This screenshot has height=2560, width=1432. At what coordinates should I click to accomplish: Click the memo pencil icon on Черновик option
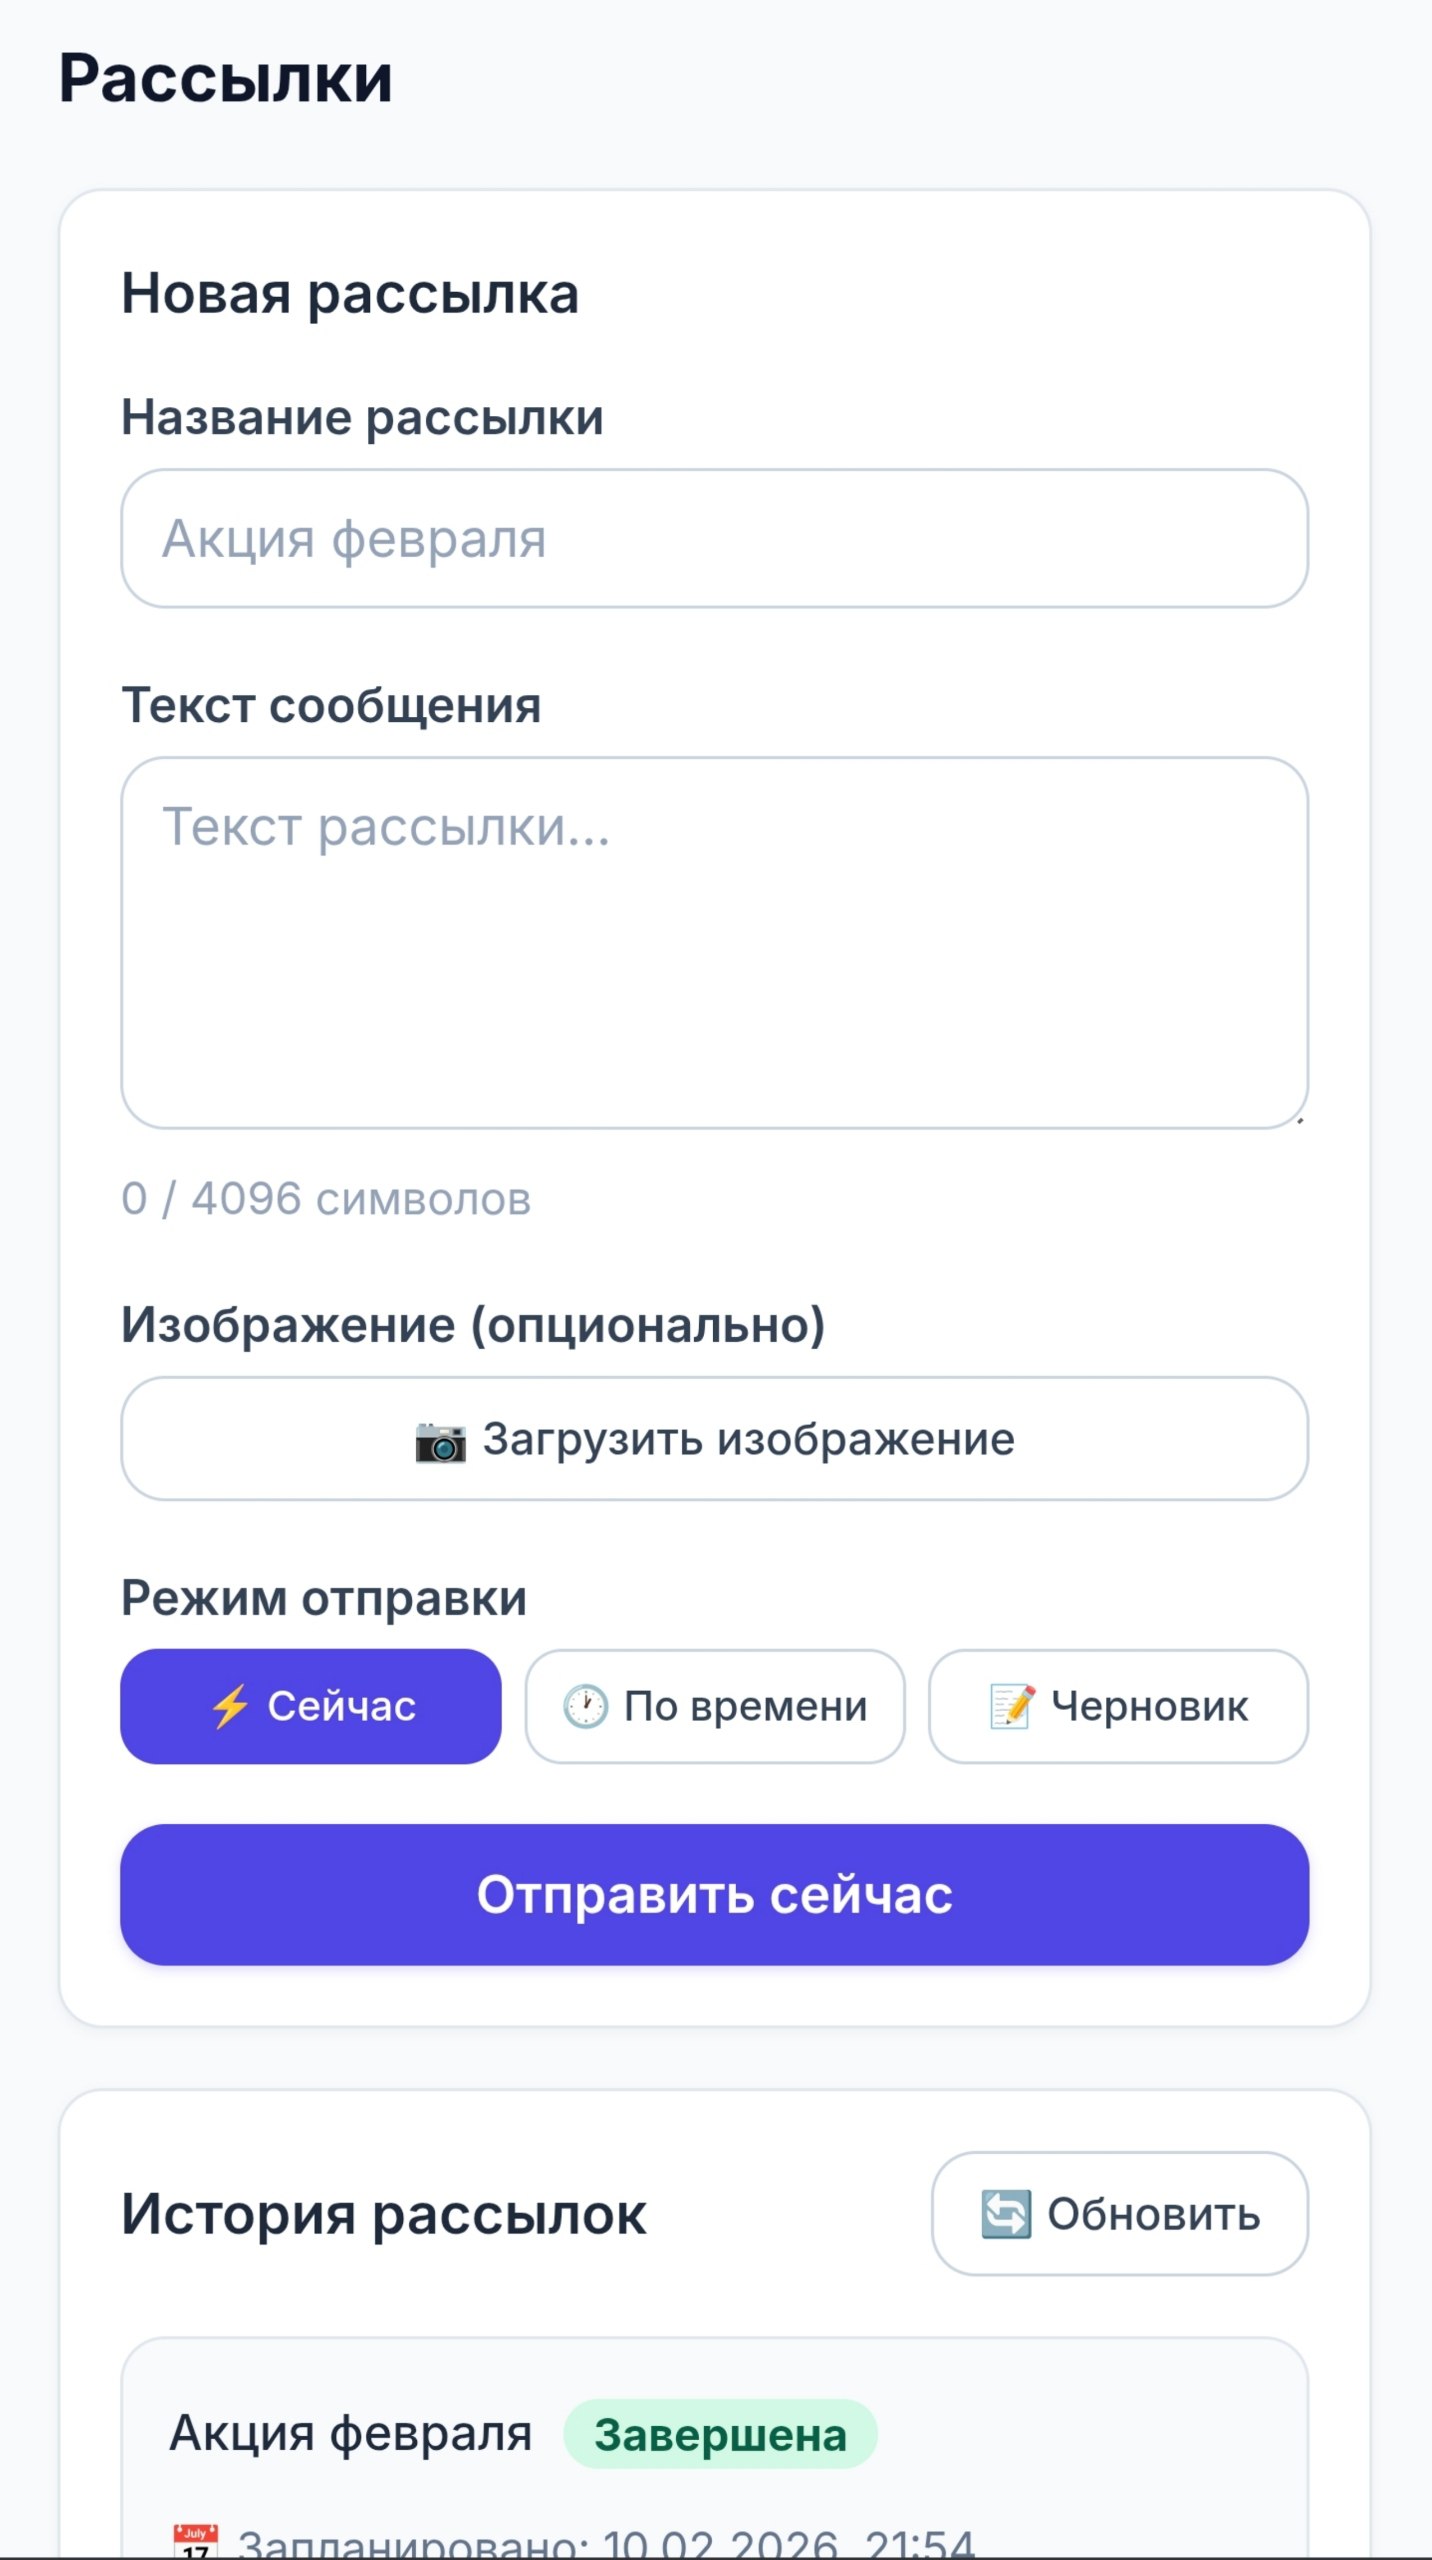(x=1011, y=1707)
